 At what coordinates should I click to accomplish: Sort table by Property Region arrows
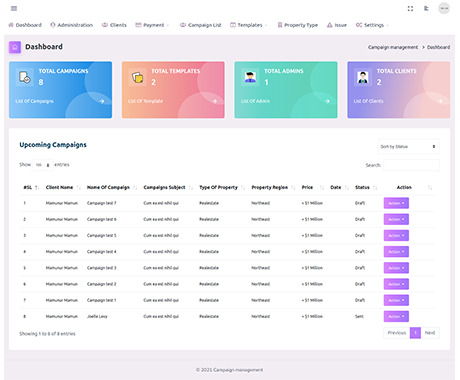pyautogui.click(x=293, y=188)
